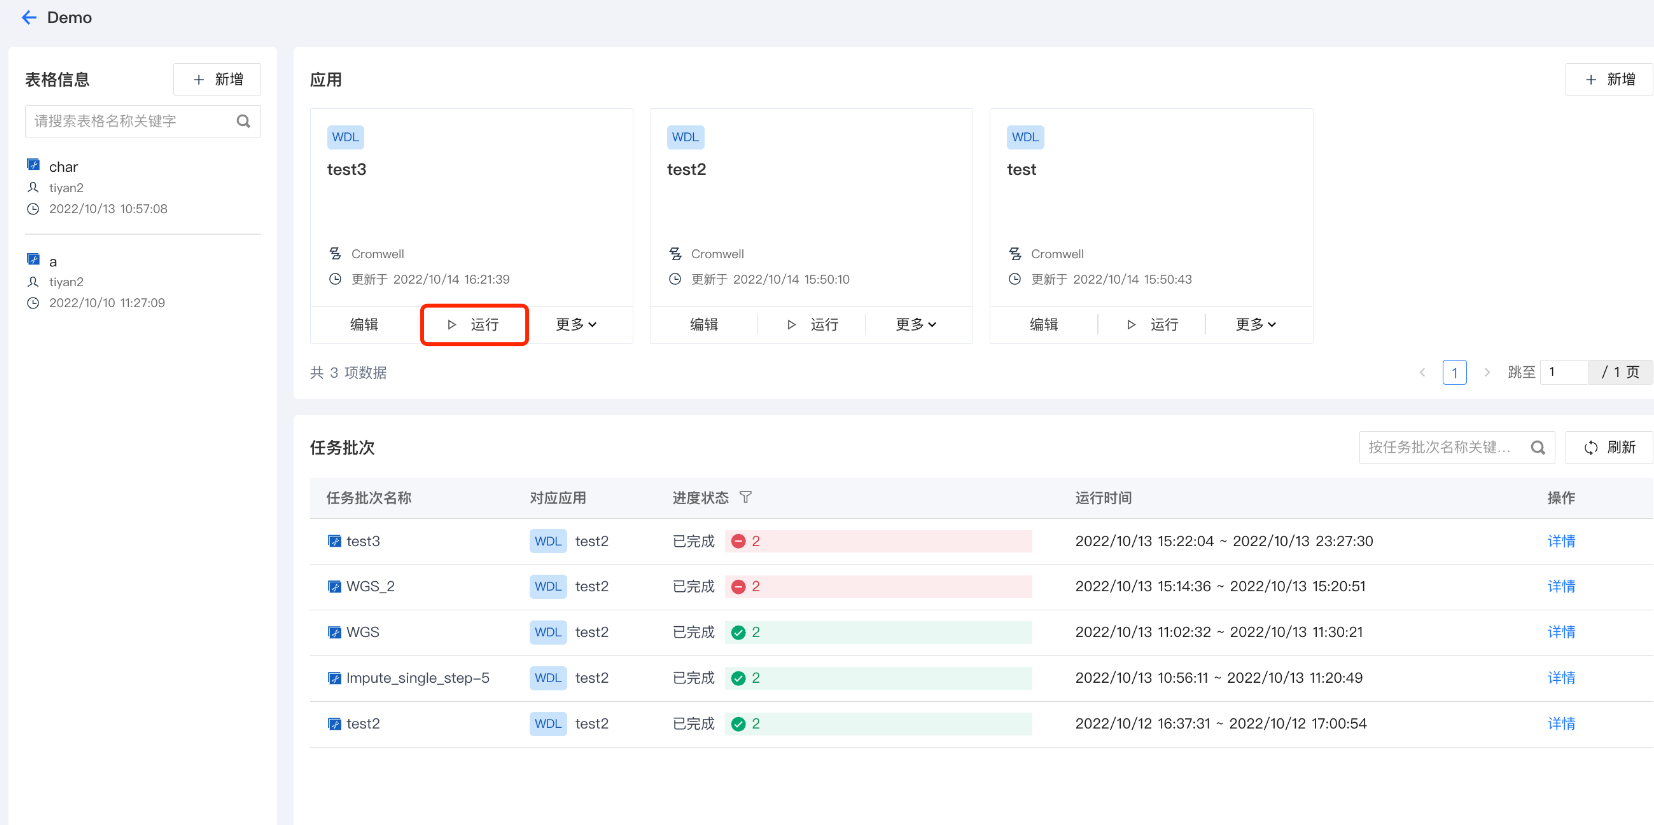Run the test3 application
Viewport: 1654px width, 825px height.
pyautogui.click(x=474, y=325)
